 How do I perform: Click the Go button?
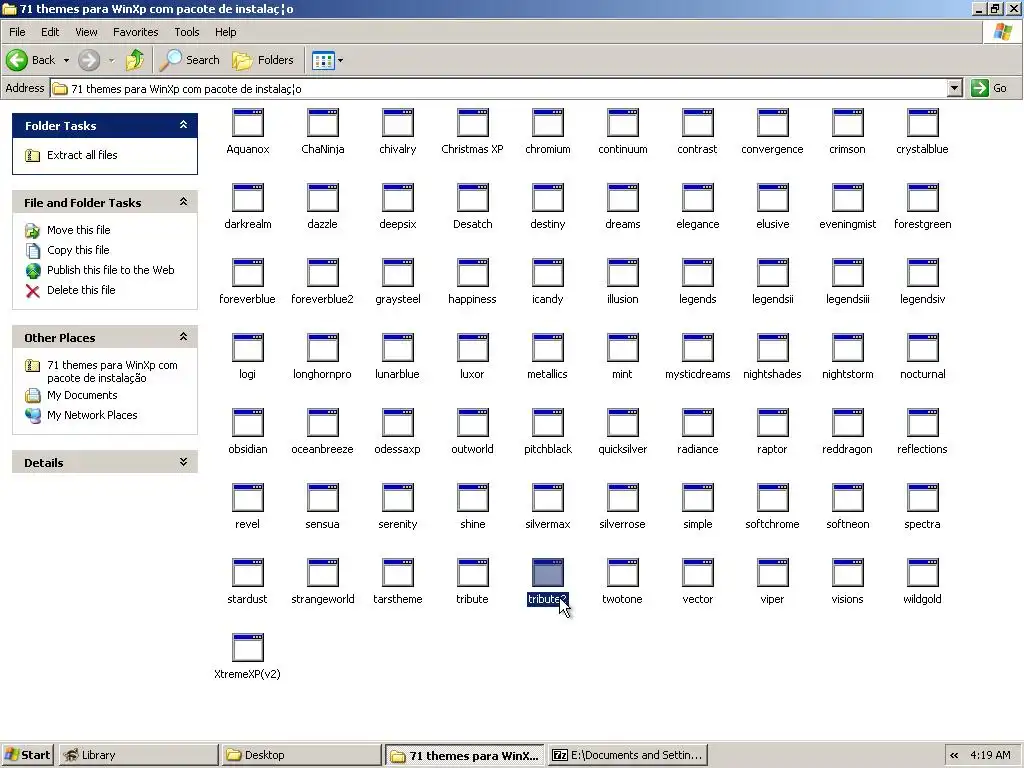(x=990, y=88)
